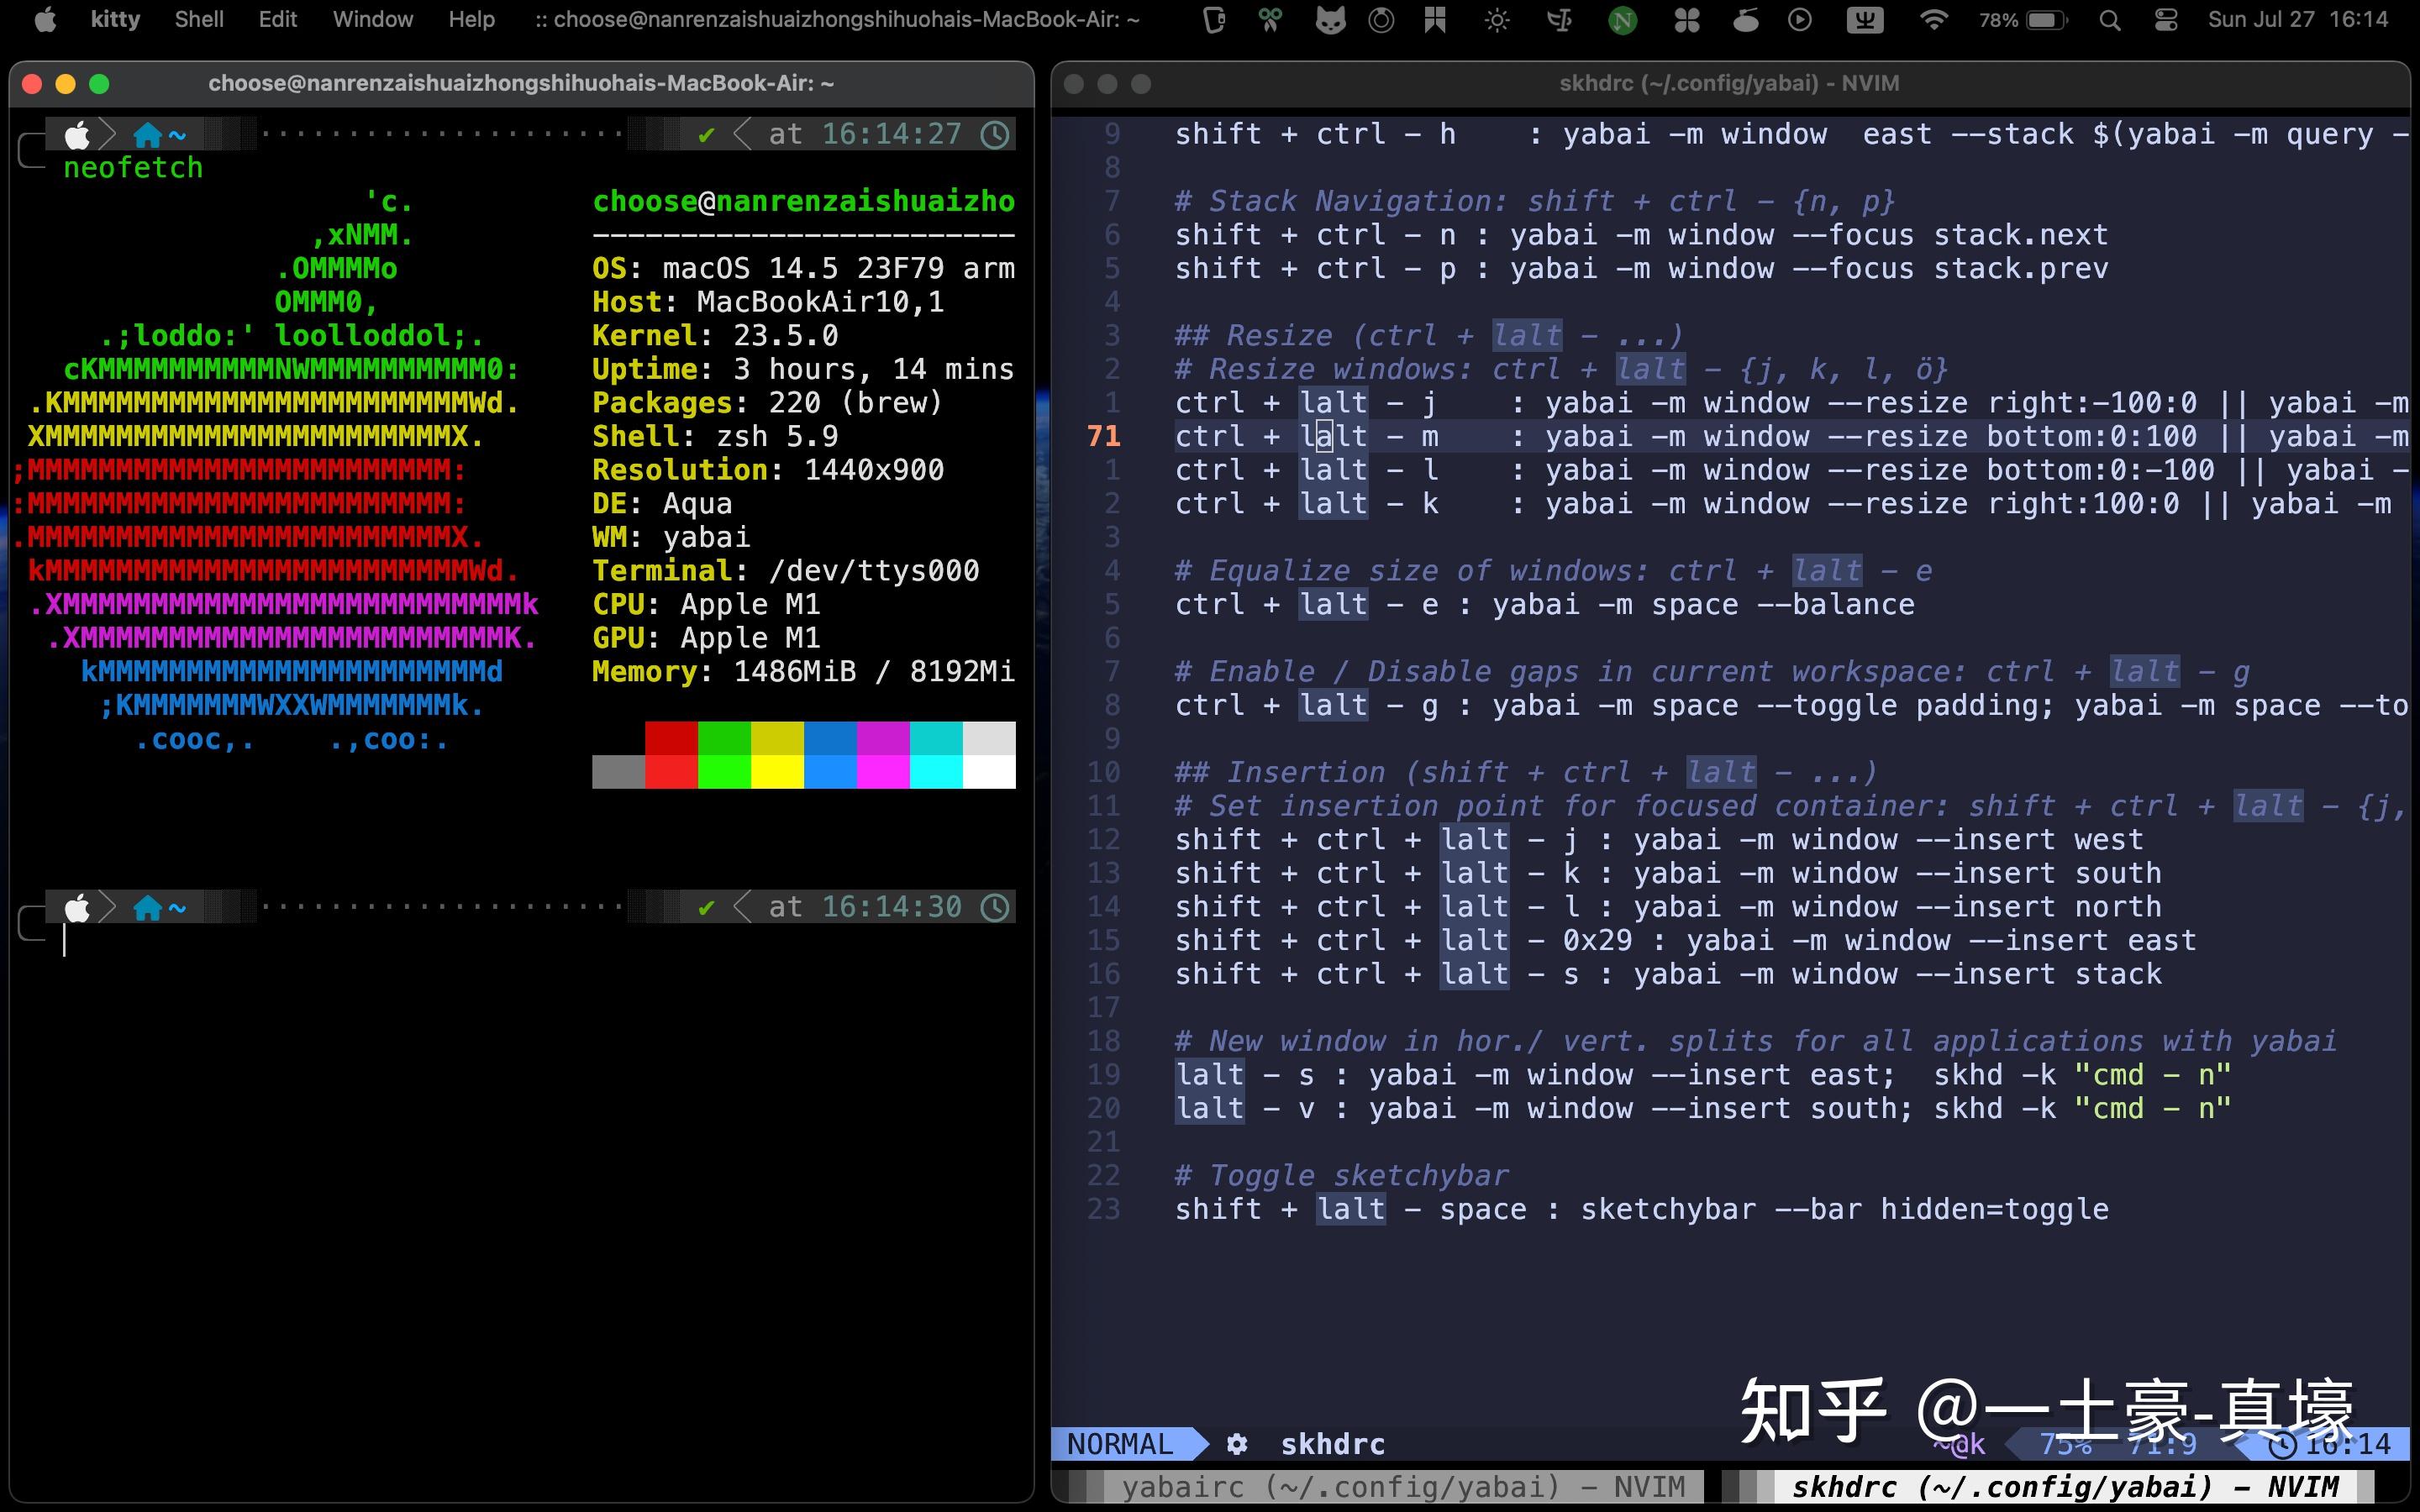The height and width of the screenshot is (1512, 2420).
Task: Click the NORMAL mode indicator in statusline
Action: (x=1120, y=1444)
